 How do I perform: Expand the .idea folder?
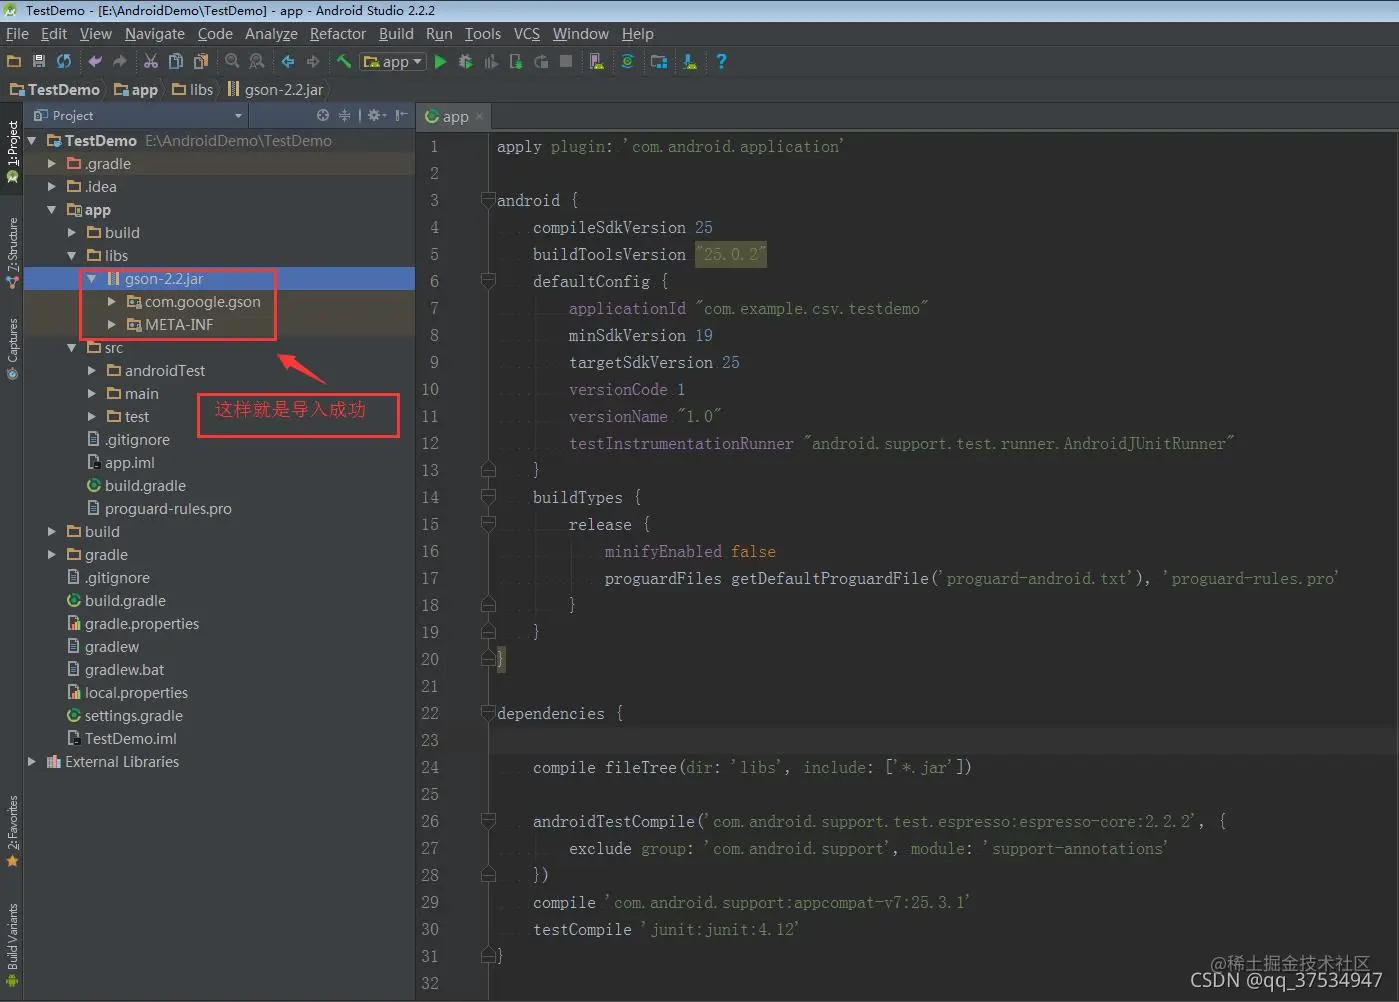pos(52,186)
